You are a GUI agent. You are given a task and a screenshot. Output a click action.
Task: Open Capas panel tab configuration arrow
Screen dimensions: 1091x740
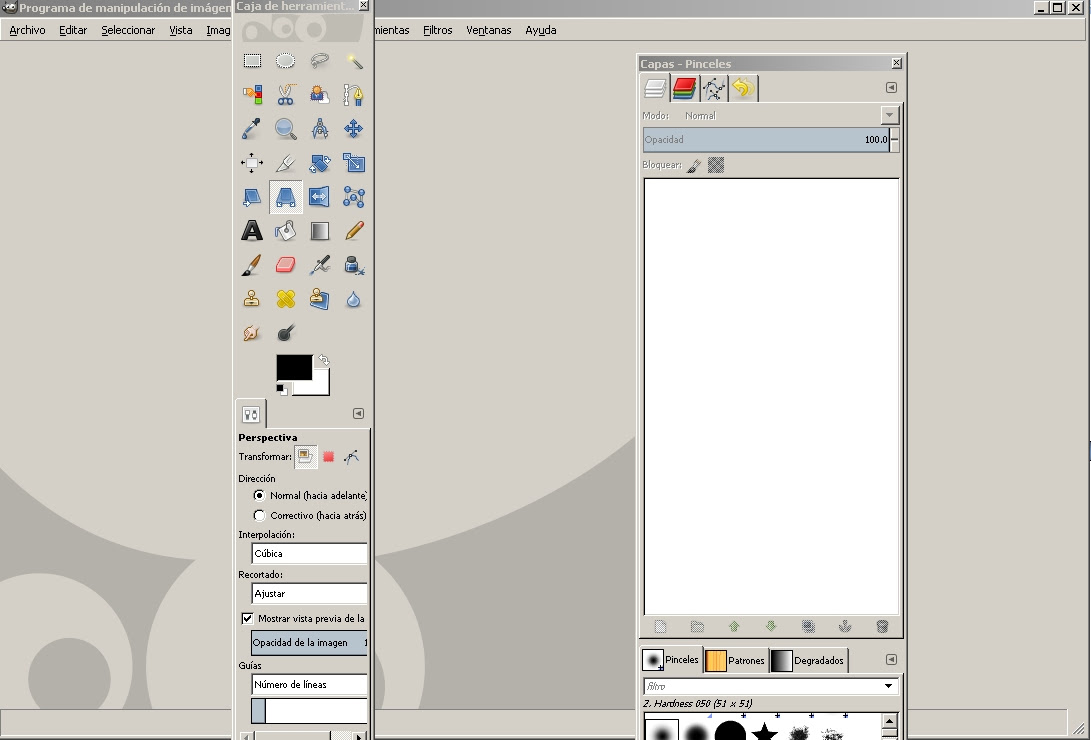coord(891,88)
